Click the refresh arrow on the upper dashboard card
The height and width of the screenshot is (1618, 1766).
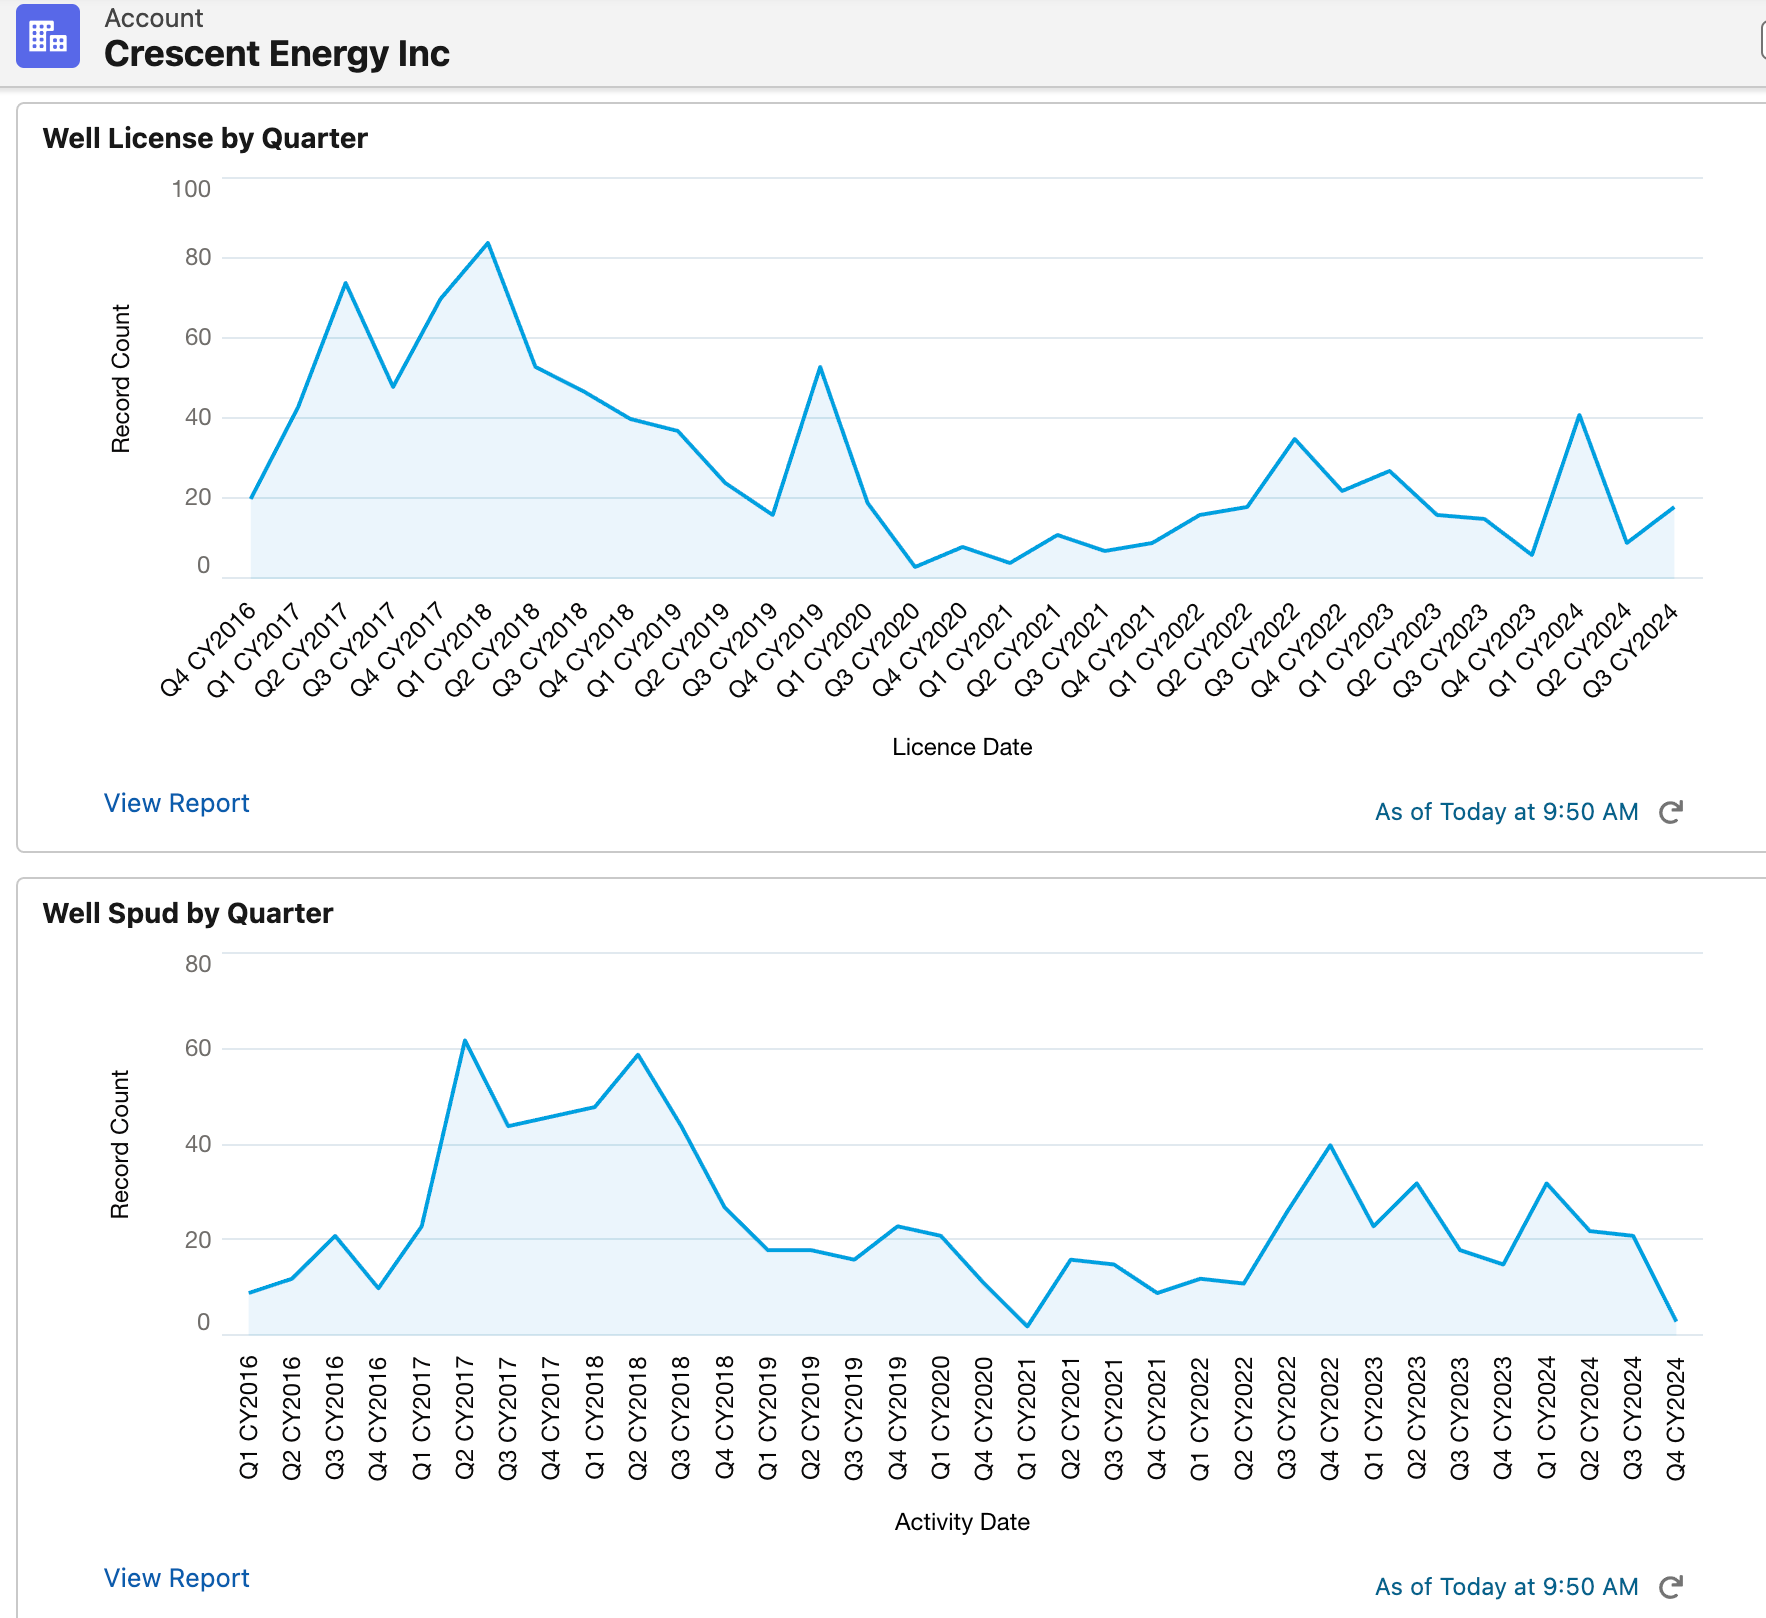tap(1672, 812)
